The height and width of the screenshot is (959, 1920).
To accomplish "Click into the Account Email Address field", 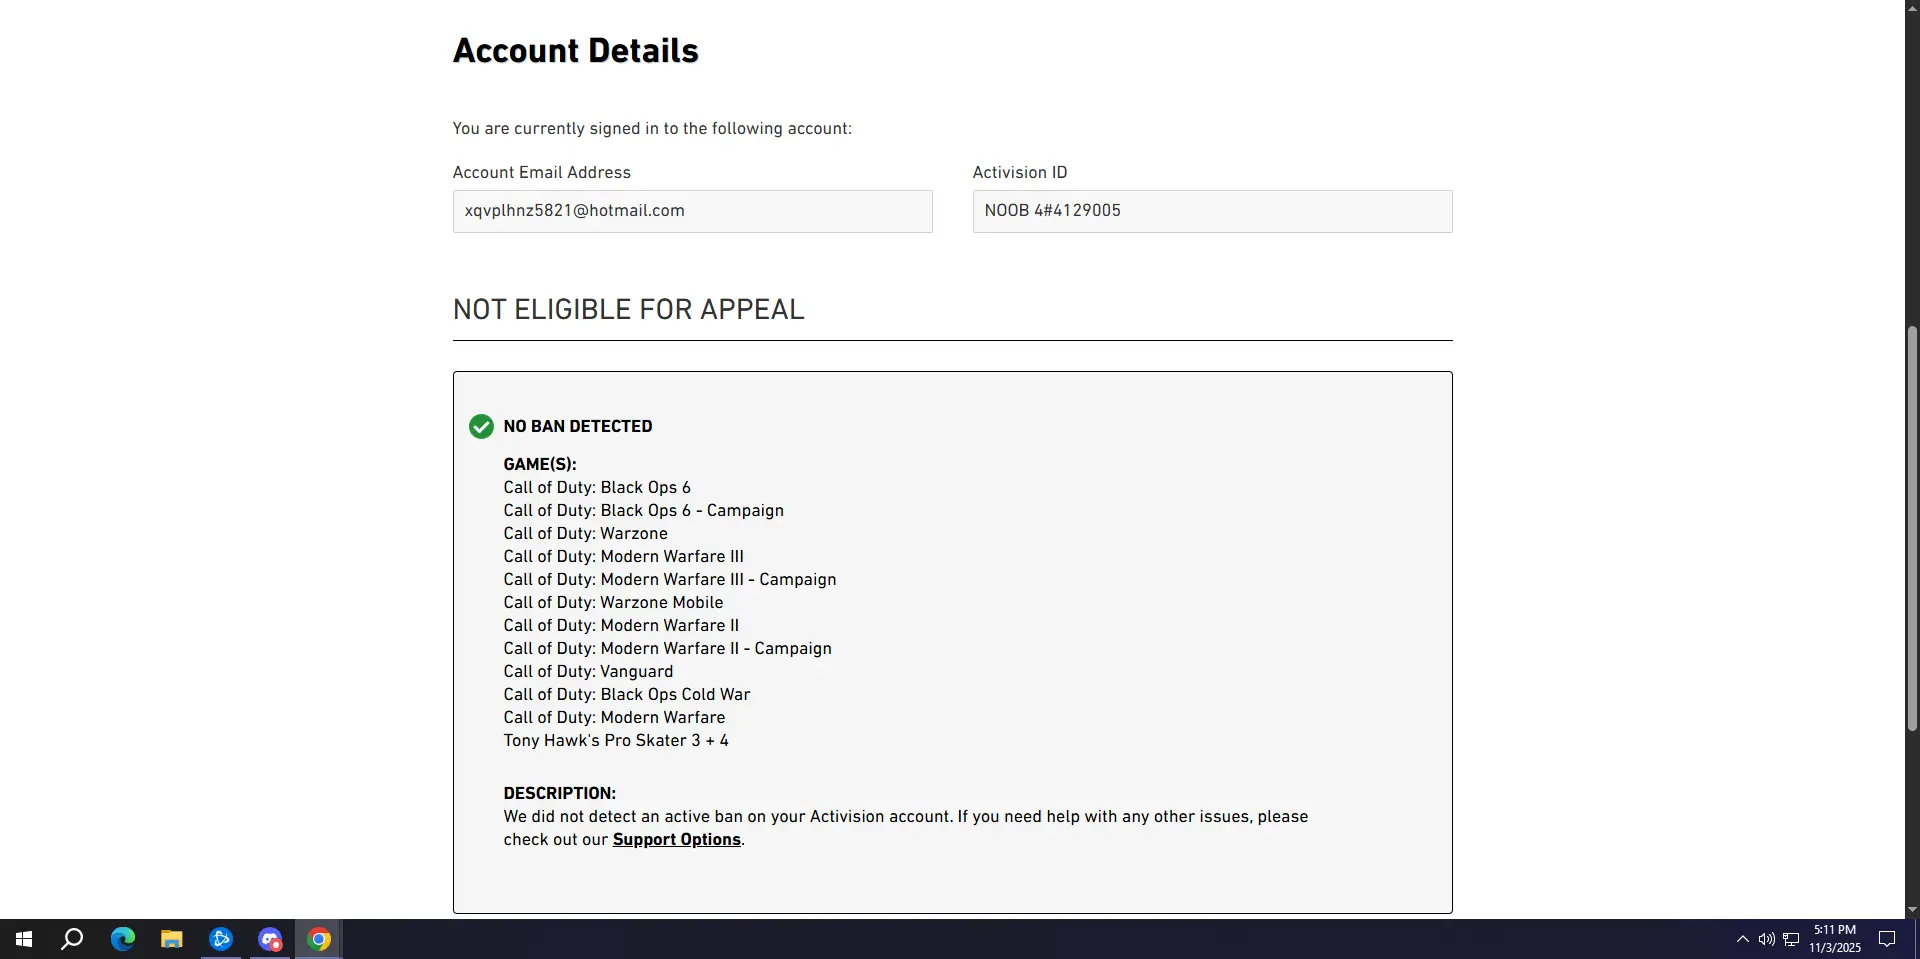I will (693, 212).
